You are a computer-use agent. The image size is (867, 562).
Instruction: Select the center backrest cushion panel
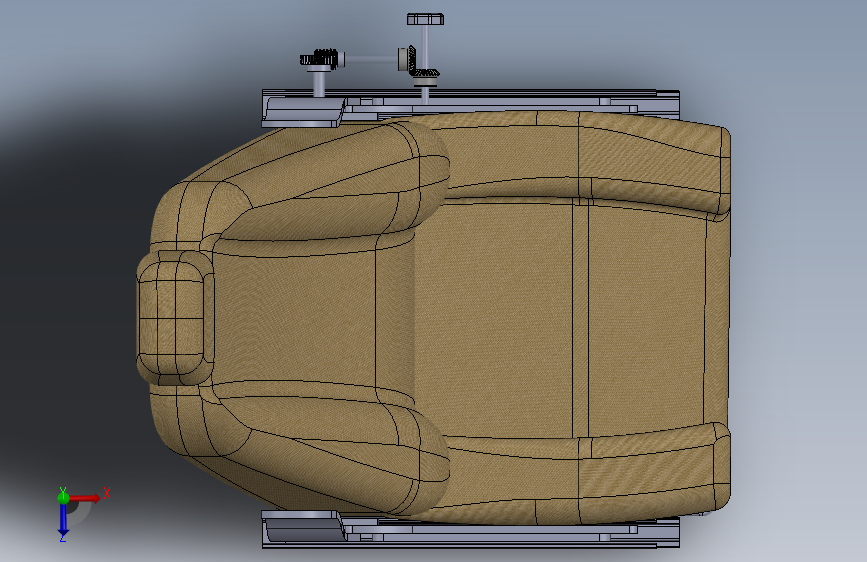293,318
